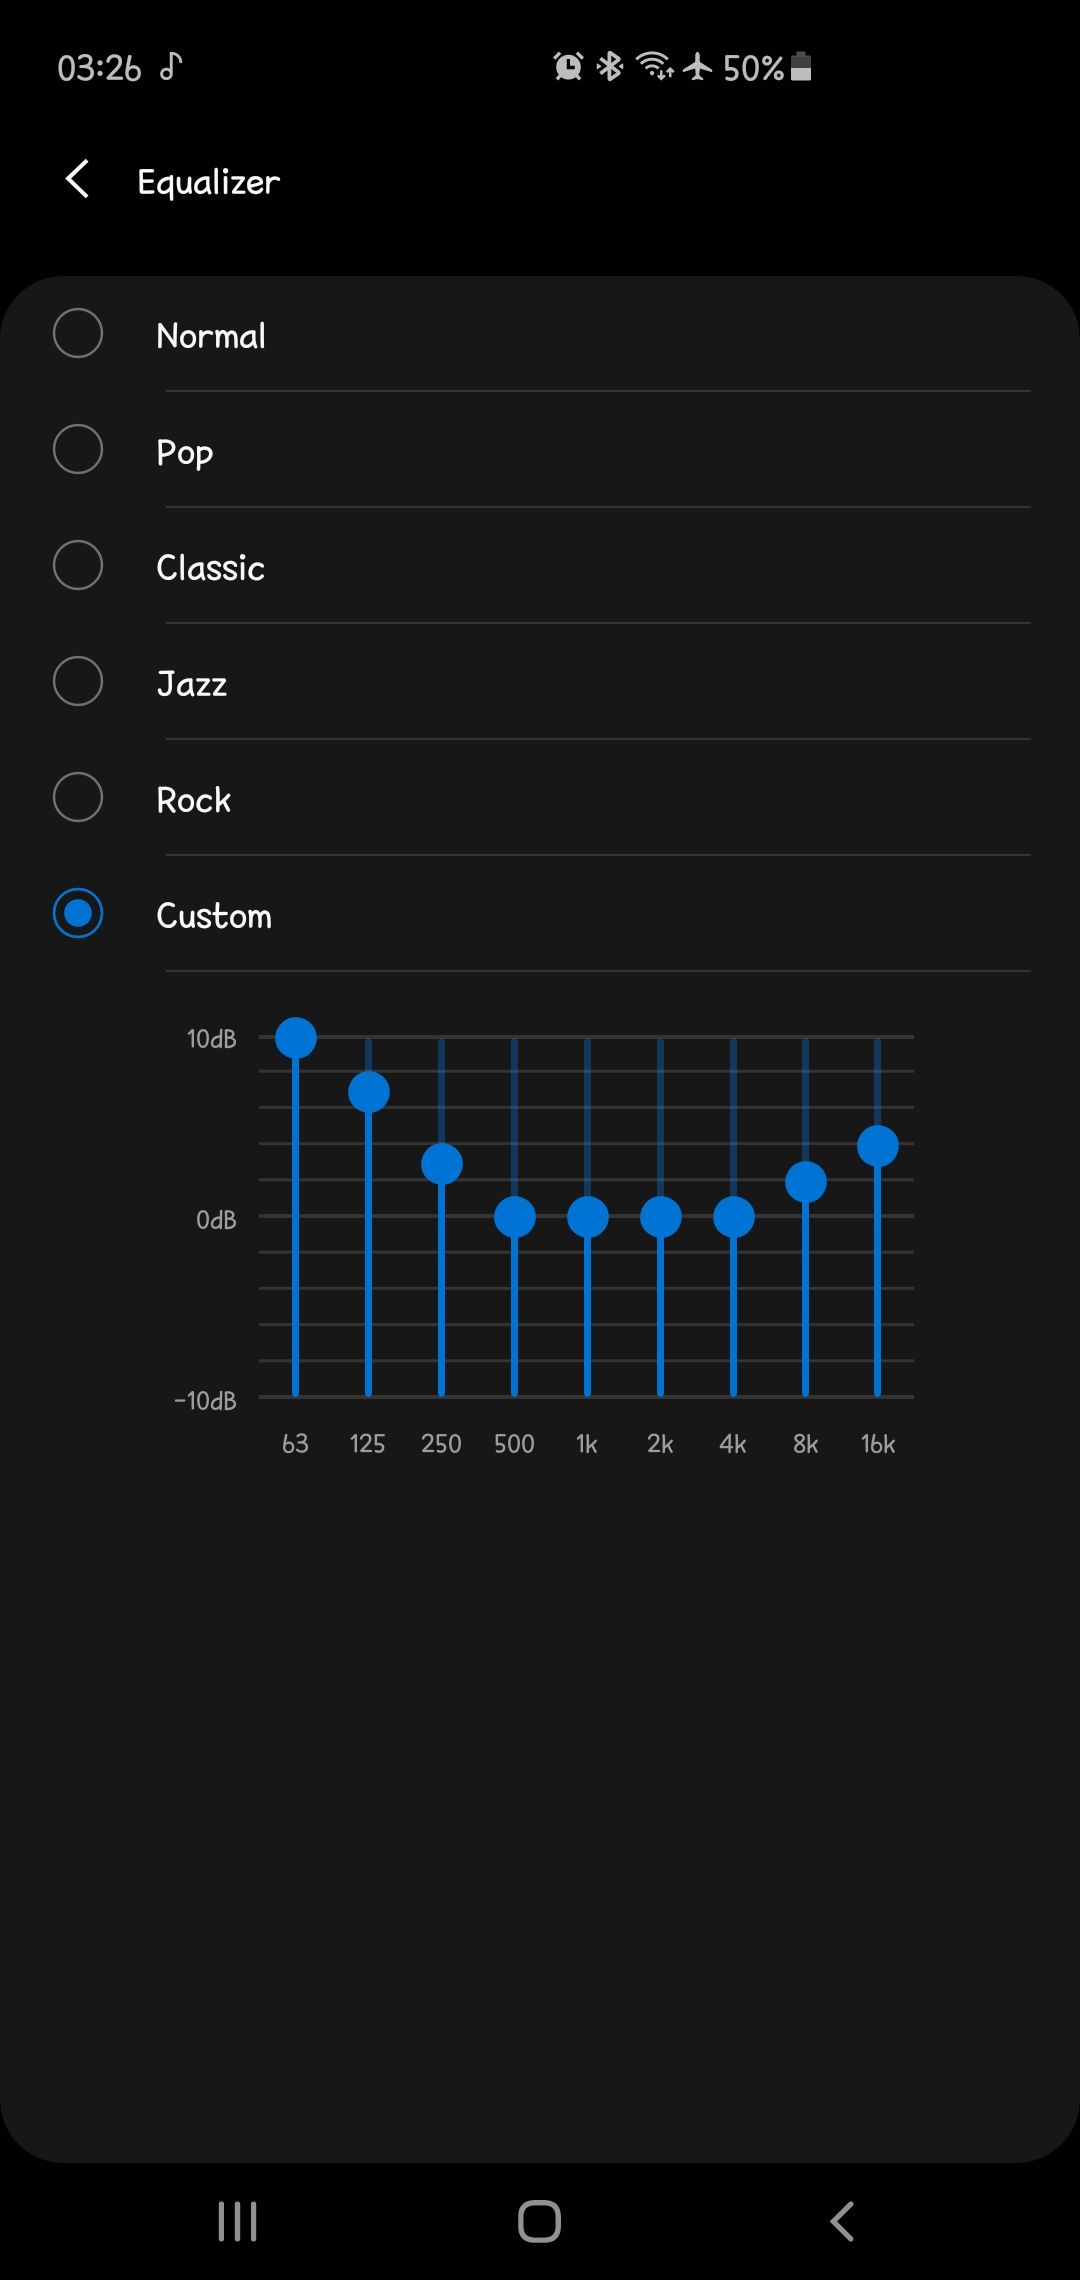Viewport: 1080px width, 2280px height.
Task: Tap the airplane mode status icon
Action: click(698, 67)
